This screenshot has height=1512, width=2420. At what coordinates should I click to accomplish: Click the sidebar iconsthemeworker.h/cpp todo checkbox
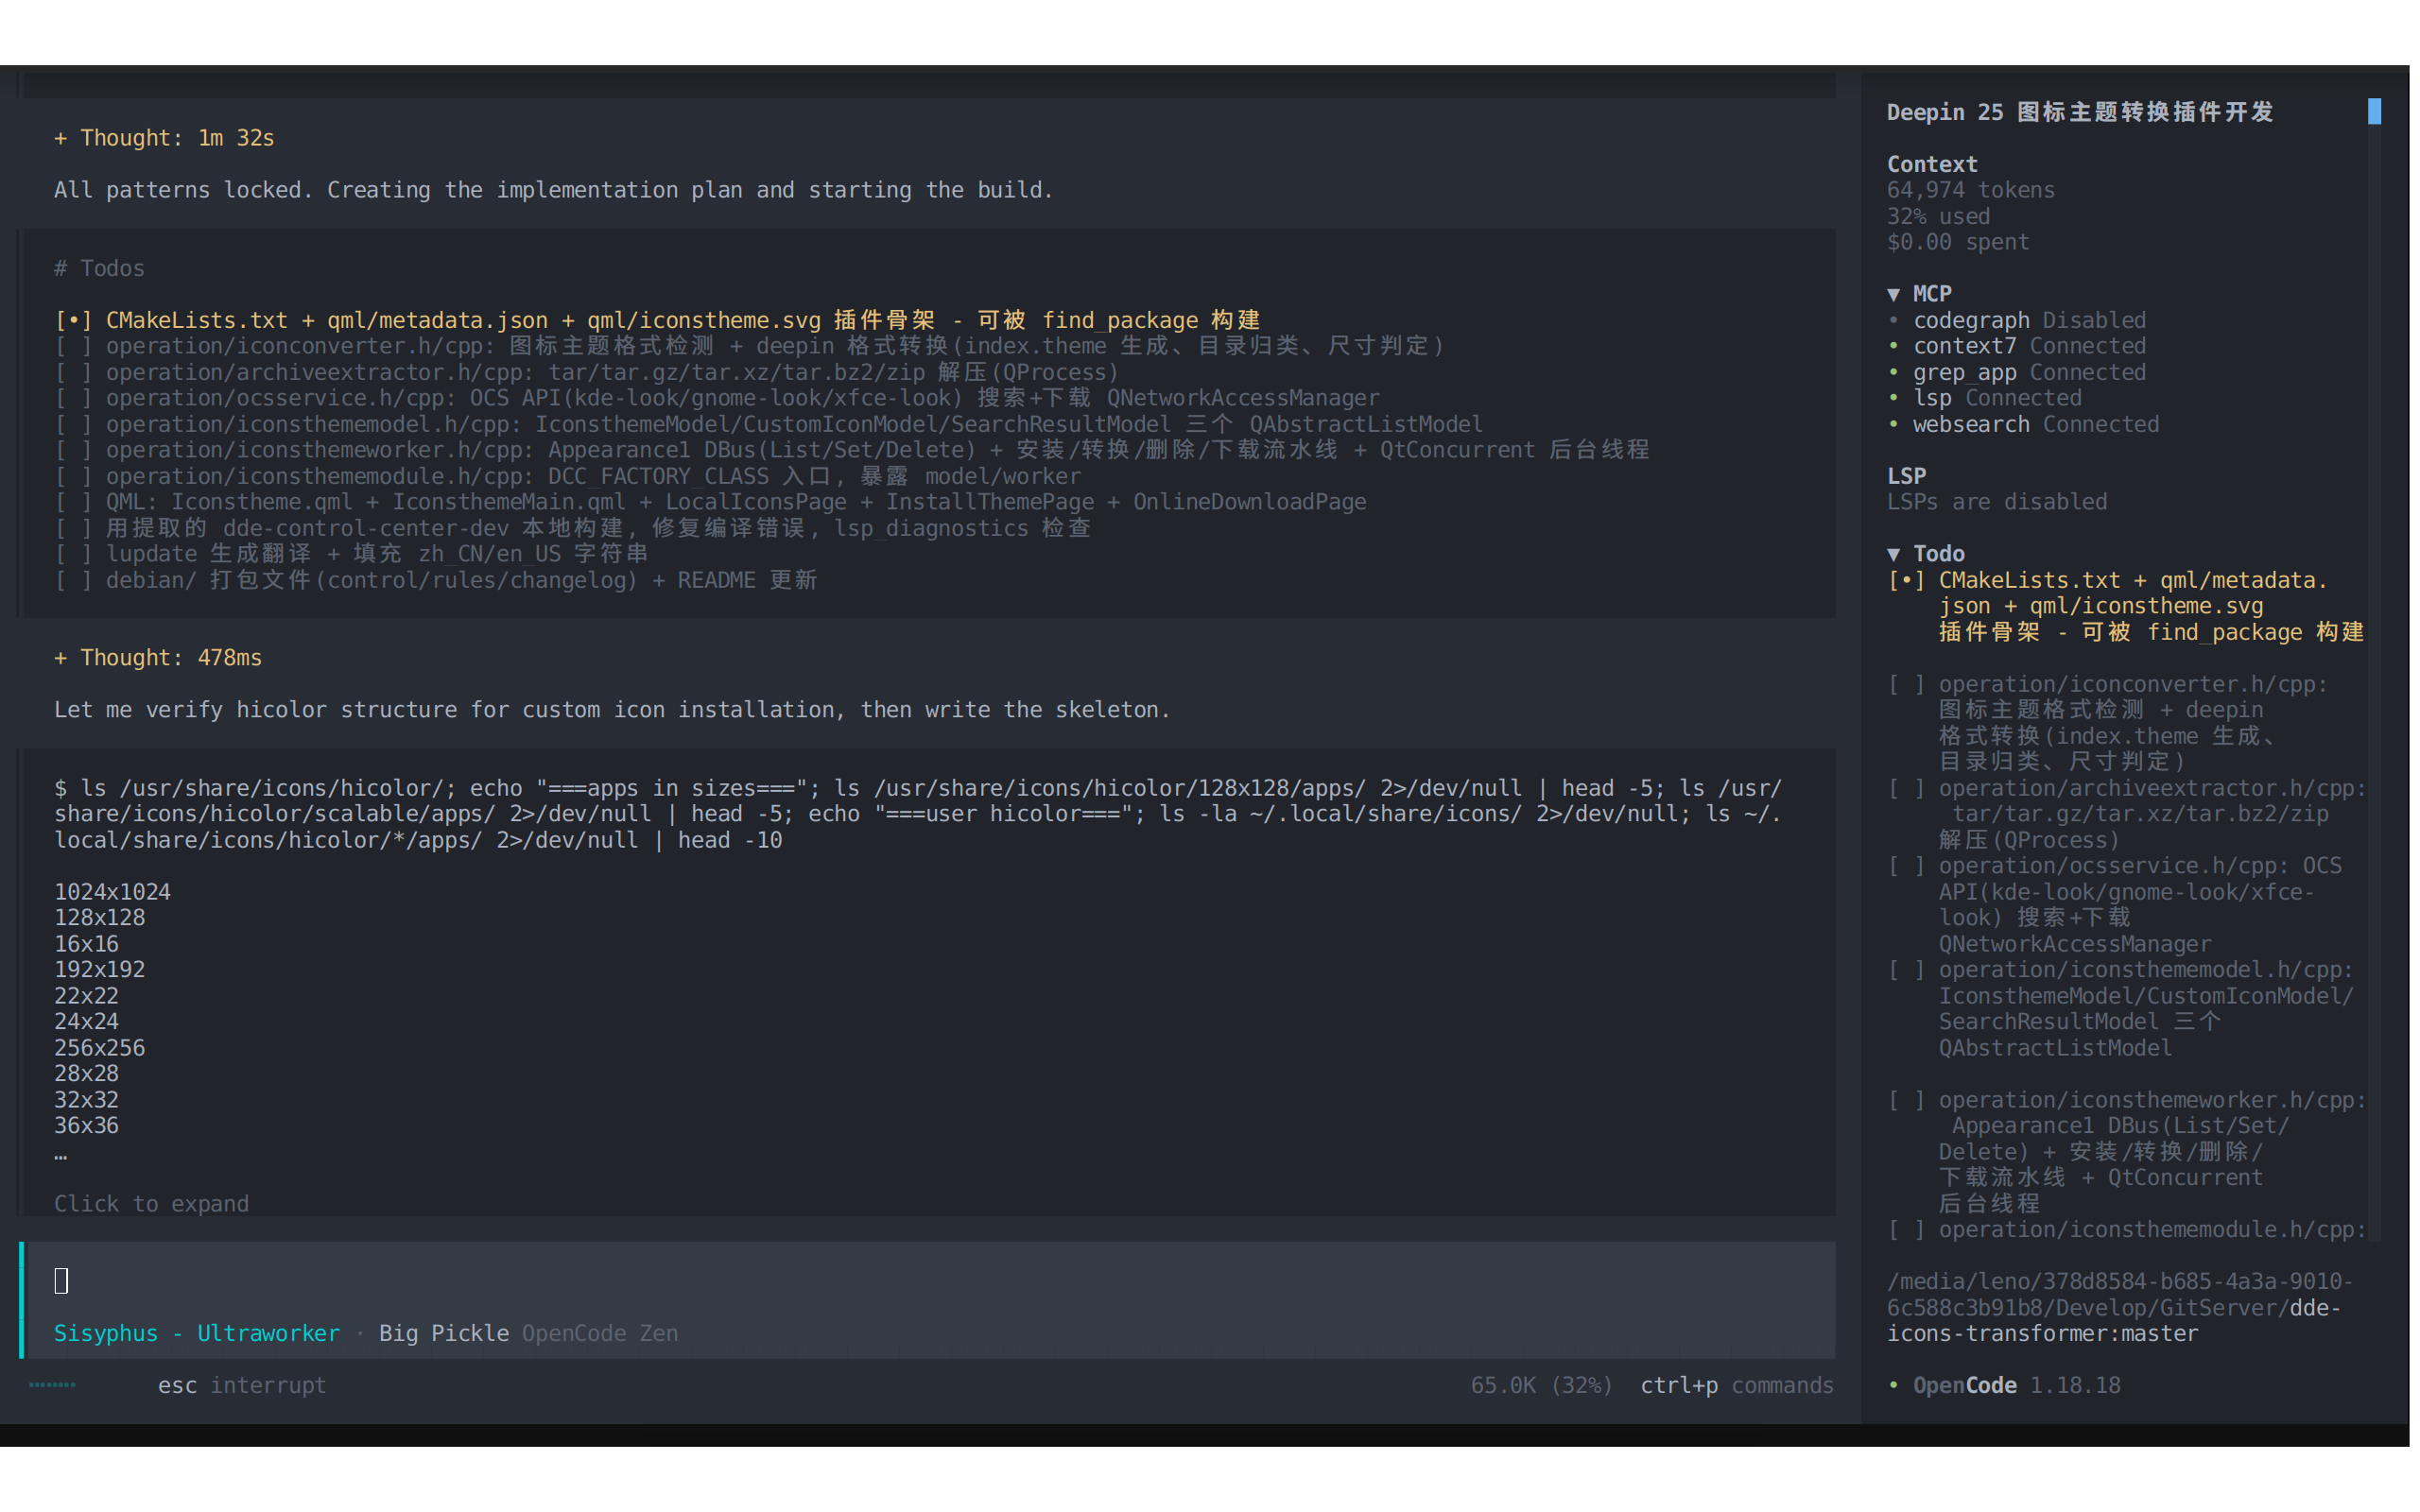[x=1906, y=1100]
